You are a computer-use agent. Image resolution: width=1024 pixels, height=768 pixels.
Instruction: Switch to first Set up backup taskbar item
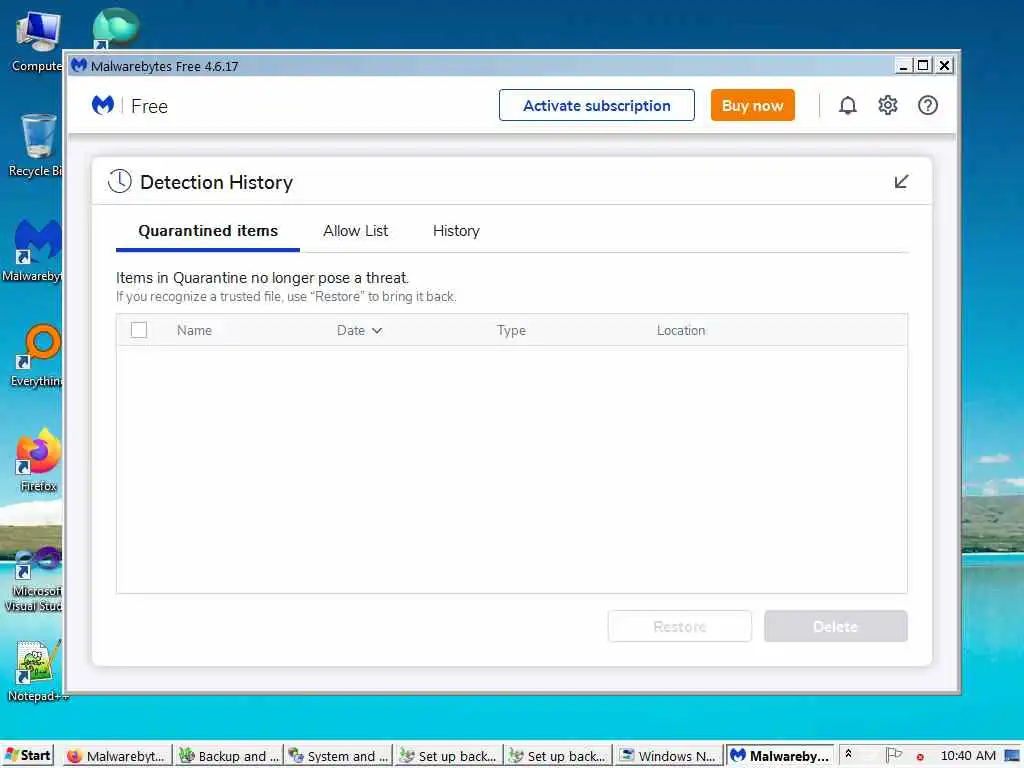click(x=449, y=756)
